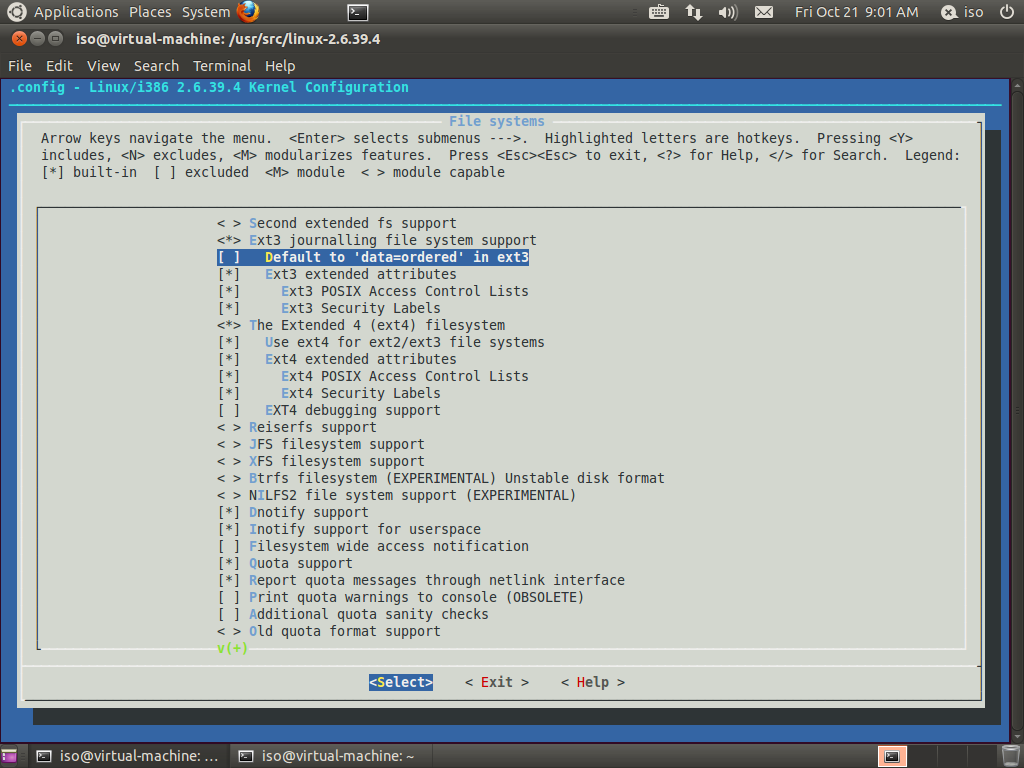Toggle Quota support option
This screenshot has width=1024, height=768.
click(x=285, y=563)
